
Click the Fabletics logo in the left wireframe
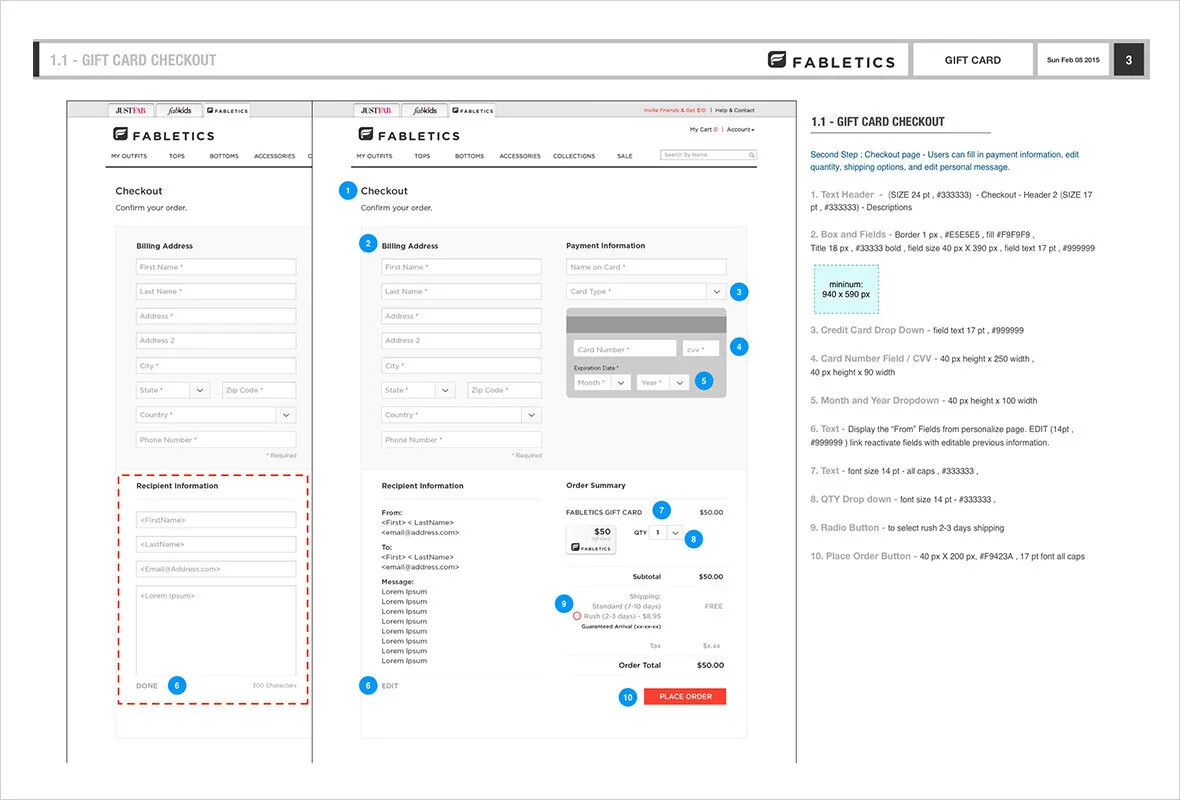(x=163, y=135)
